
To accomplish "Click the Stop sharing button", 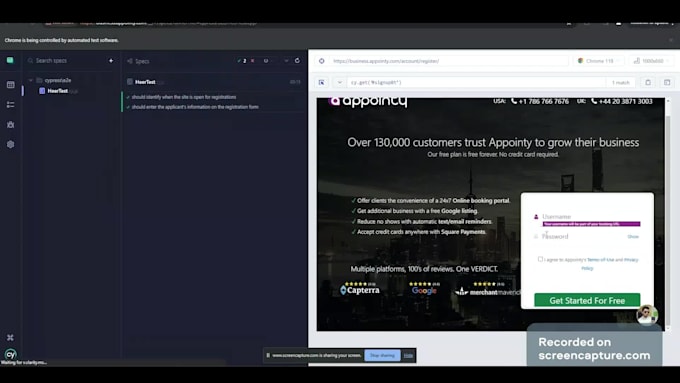I will (382, 355).
